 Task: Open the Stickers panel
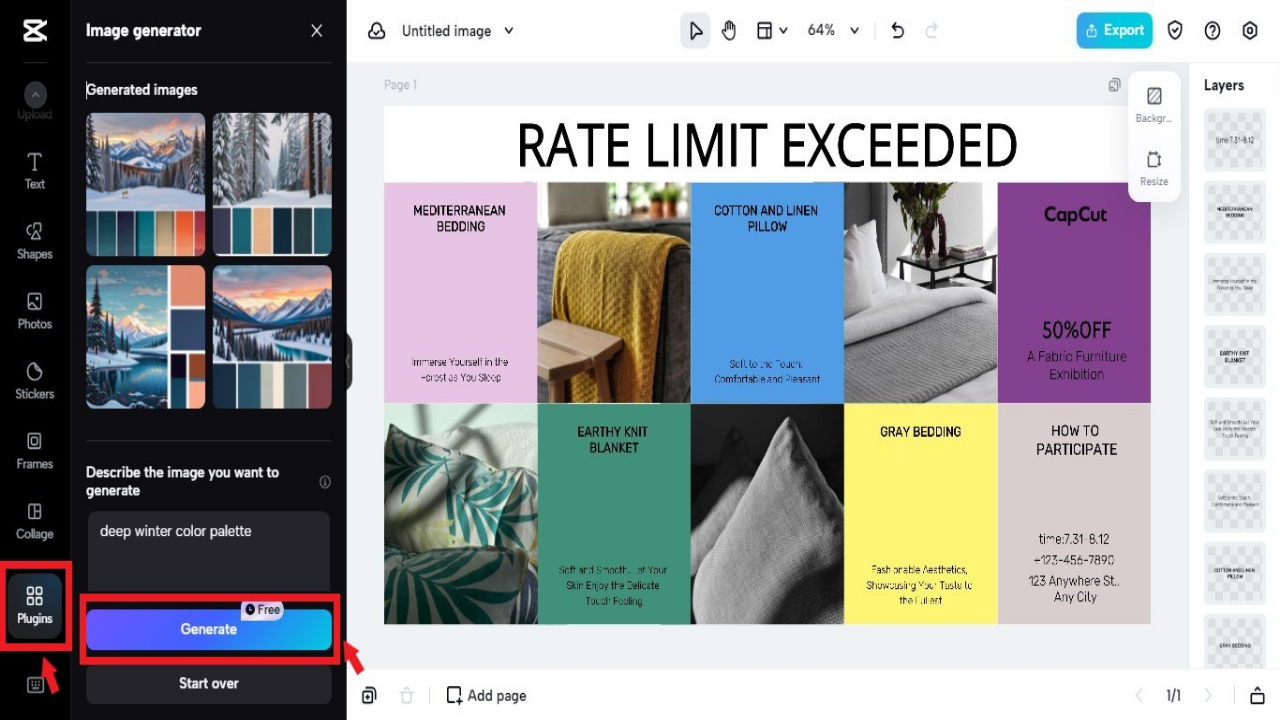tap(34, 383)
